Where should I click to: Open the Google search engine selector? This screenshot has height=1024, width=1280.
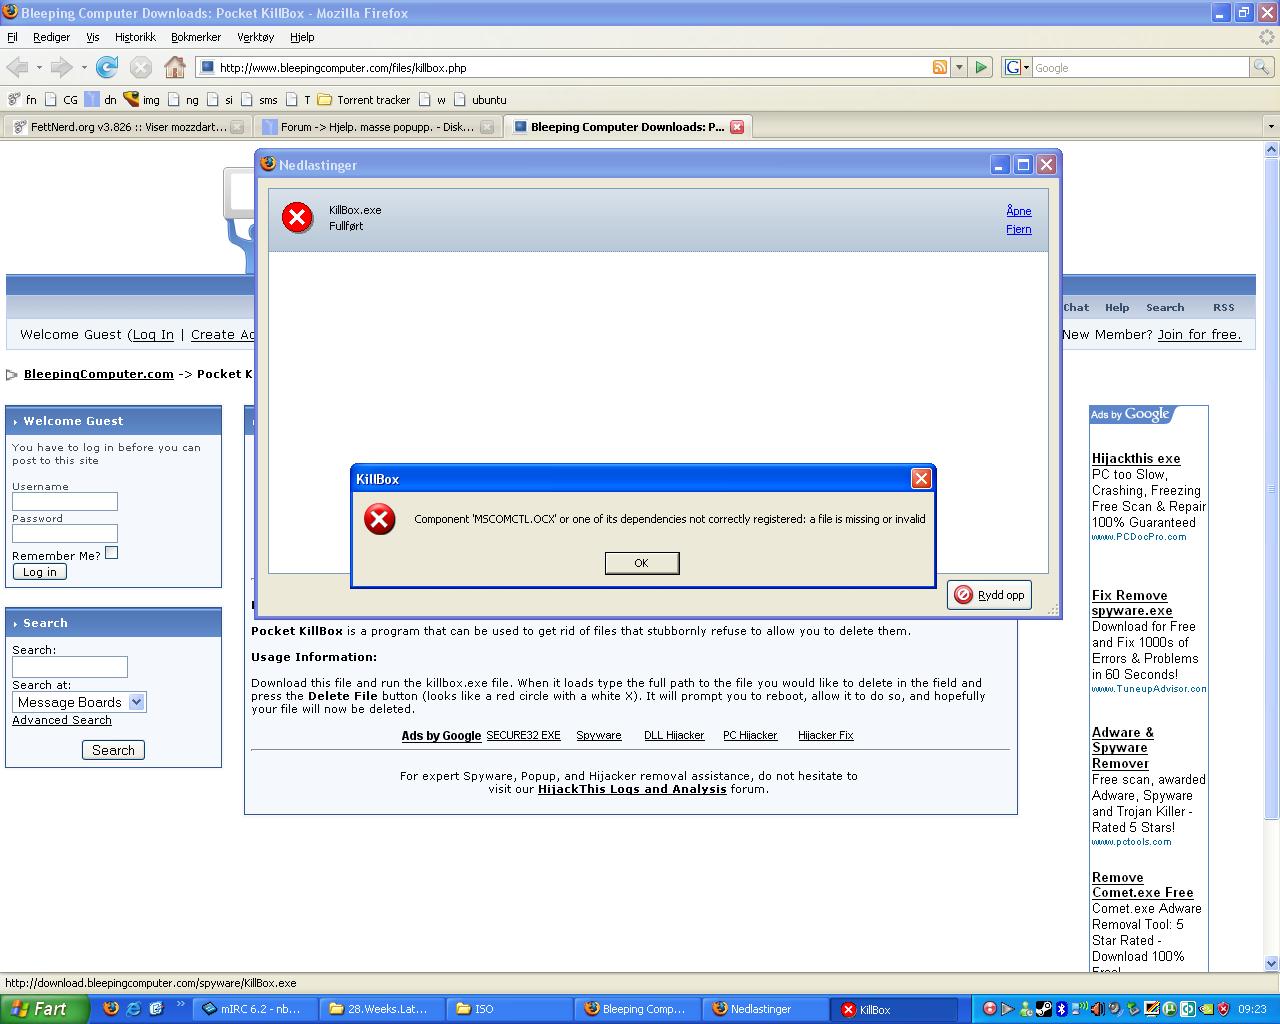click(1017, 67)
